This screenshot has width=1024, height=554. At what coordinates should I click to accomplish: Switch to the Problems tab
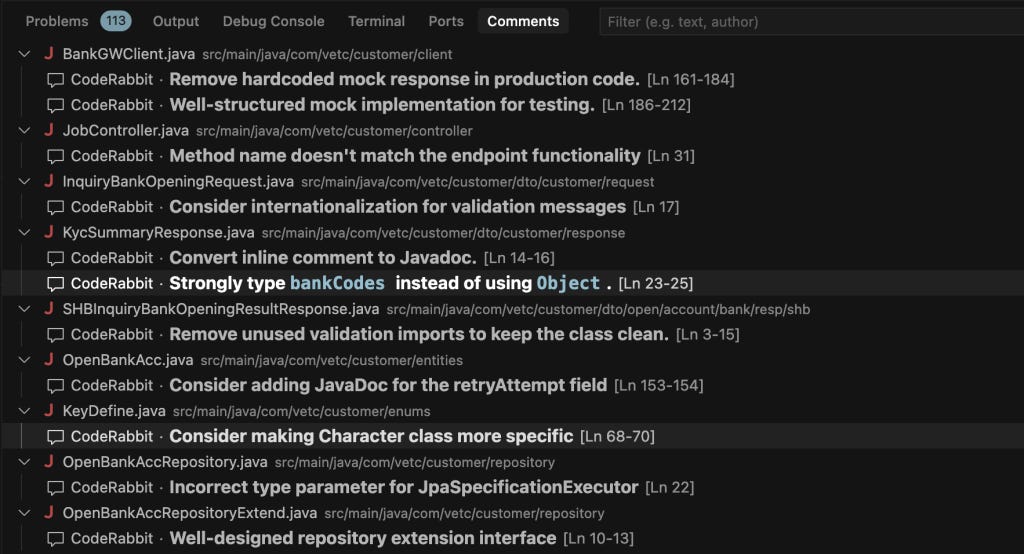57,21
